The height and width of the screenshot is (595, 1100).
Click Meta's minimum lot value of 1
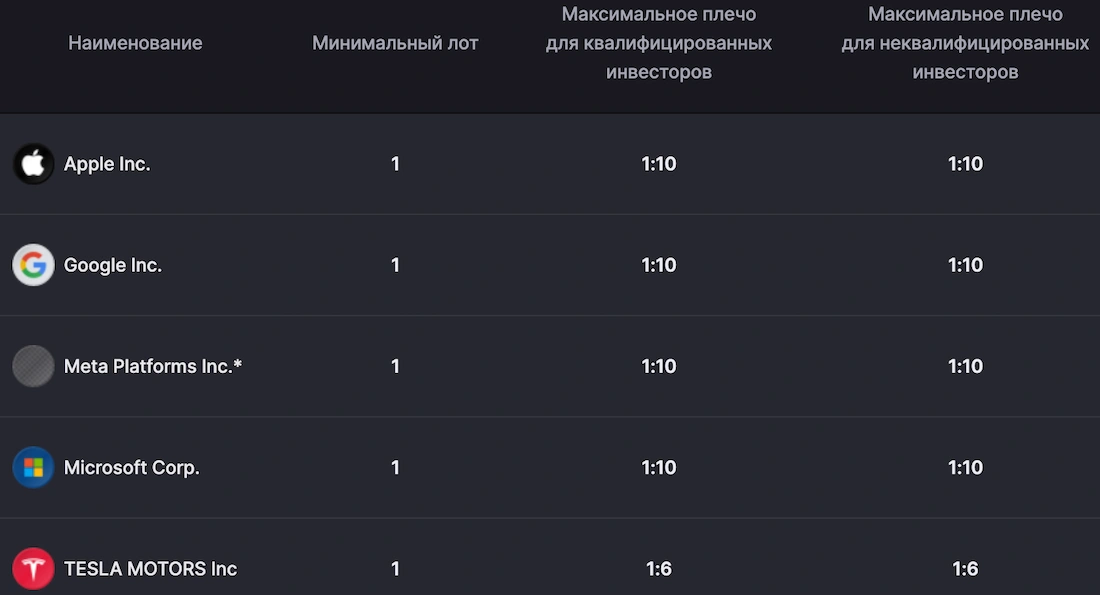click(x=395, y=366)
